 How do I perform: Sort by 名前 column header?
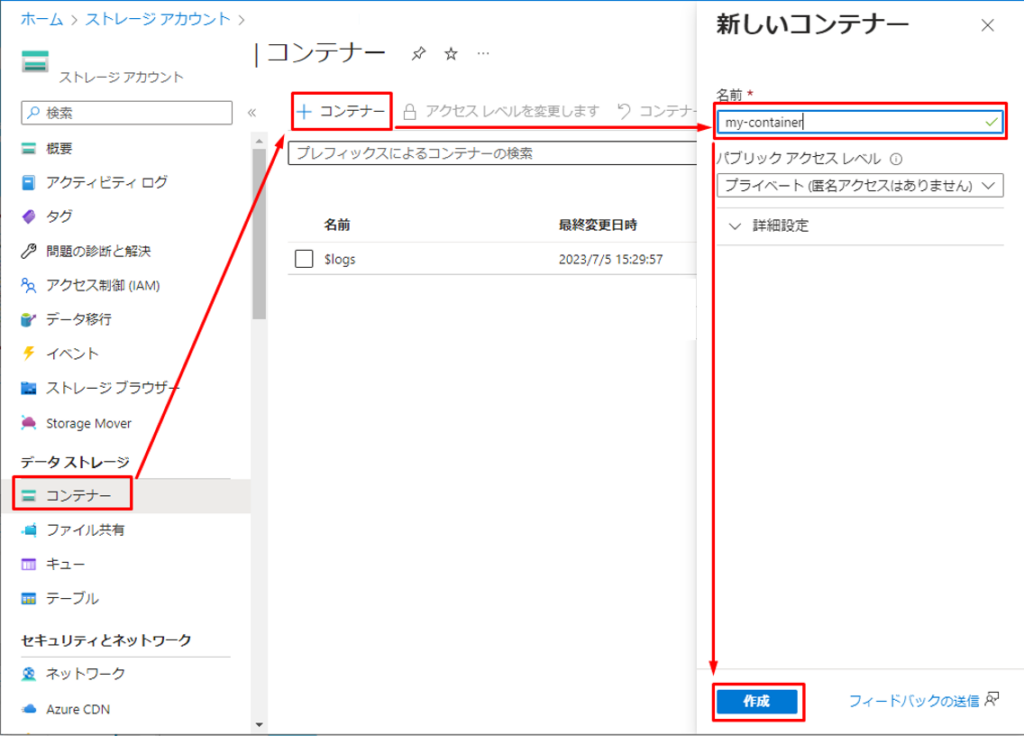click(337, 225)
